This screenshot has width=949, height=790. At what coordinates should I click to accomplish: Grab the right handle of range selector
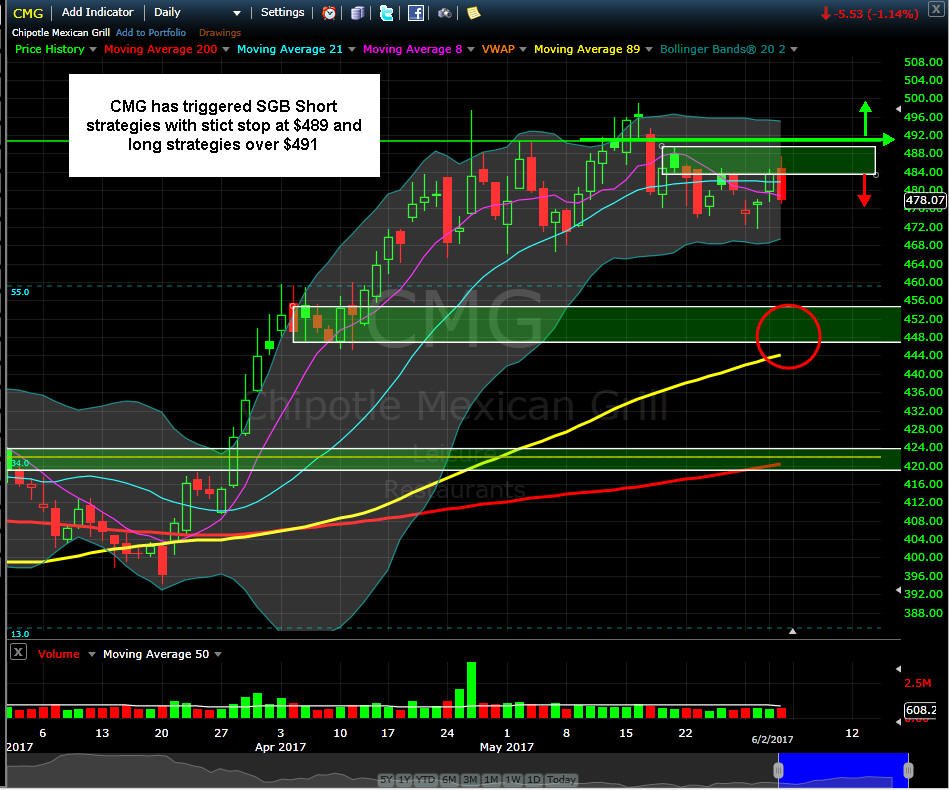click(x=908, y=770)
